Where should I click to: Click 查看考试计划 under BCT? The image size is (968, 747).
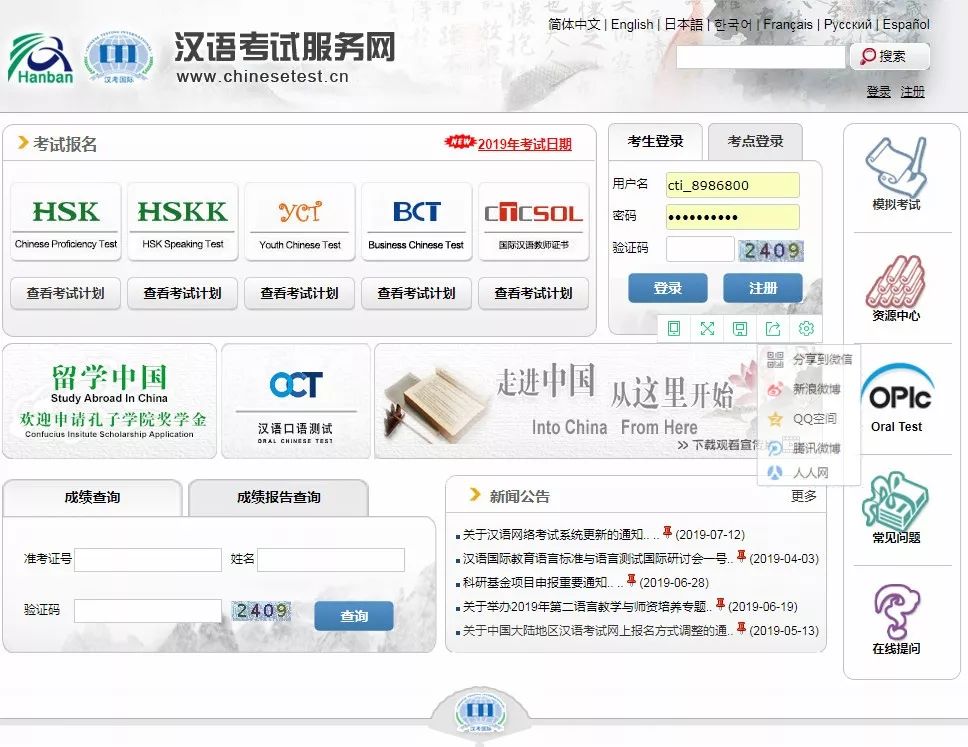[416, 293]
